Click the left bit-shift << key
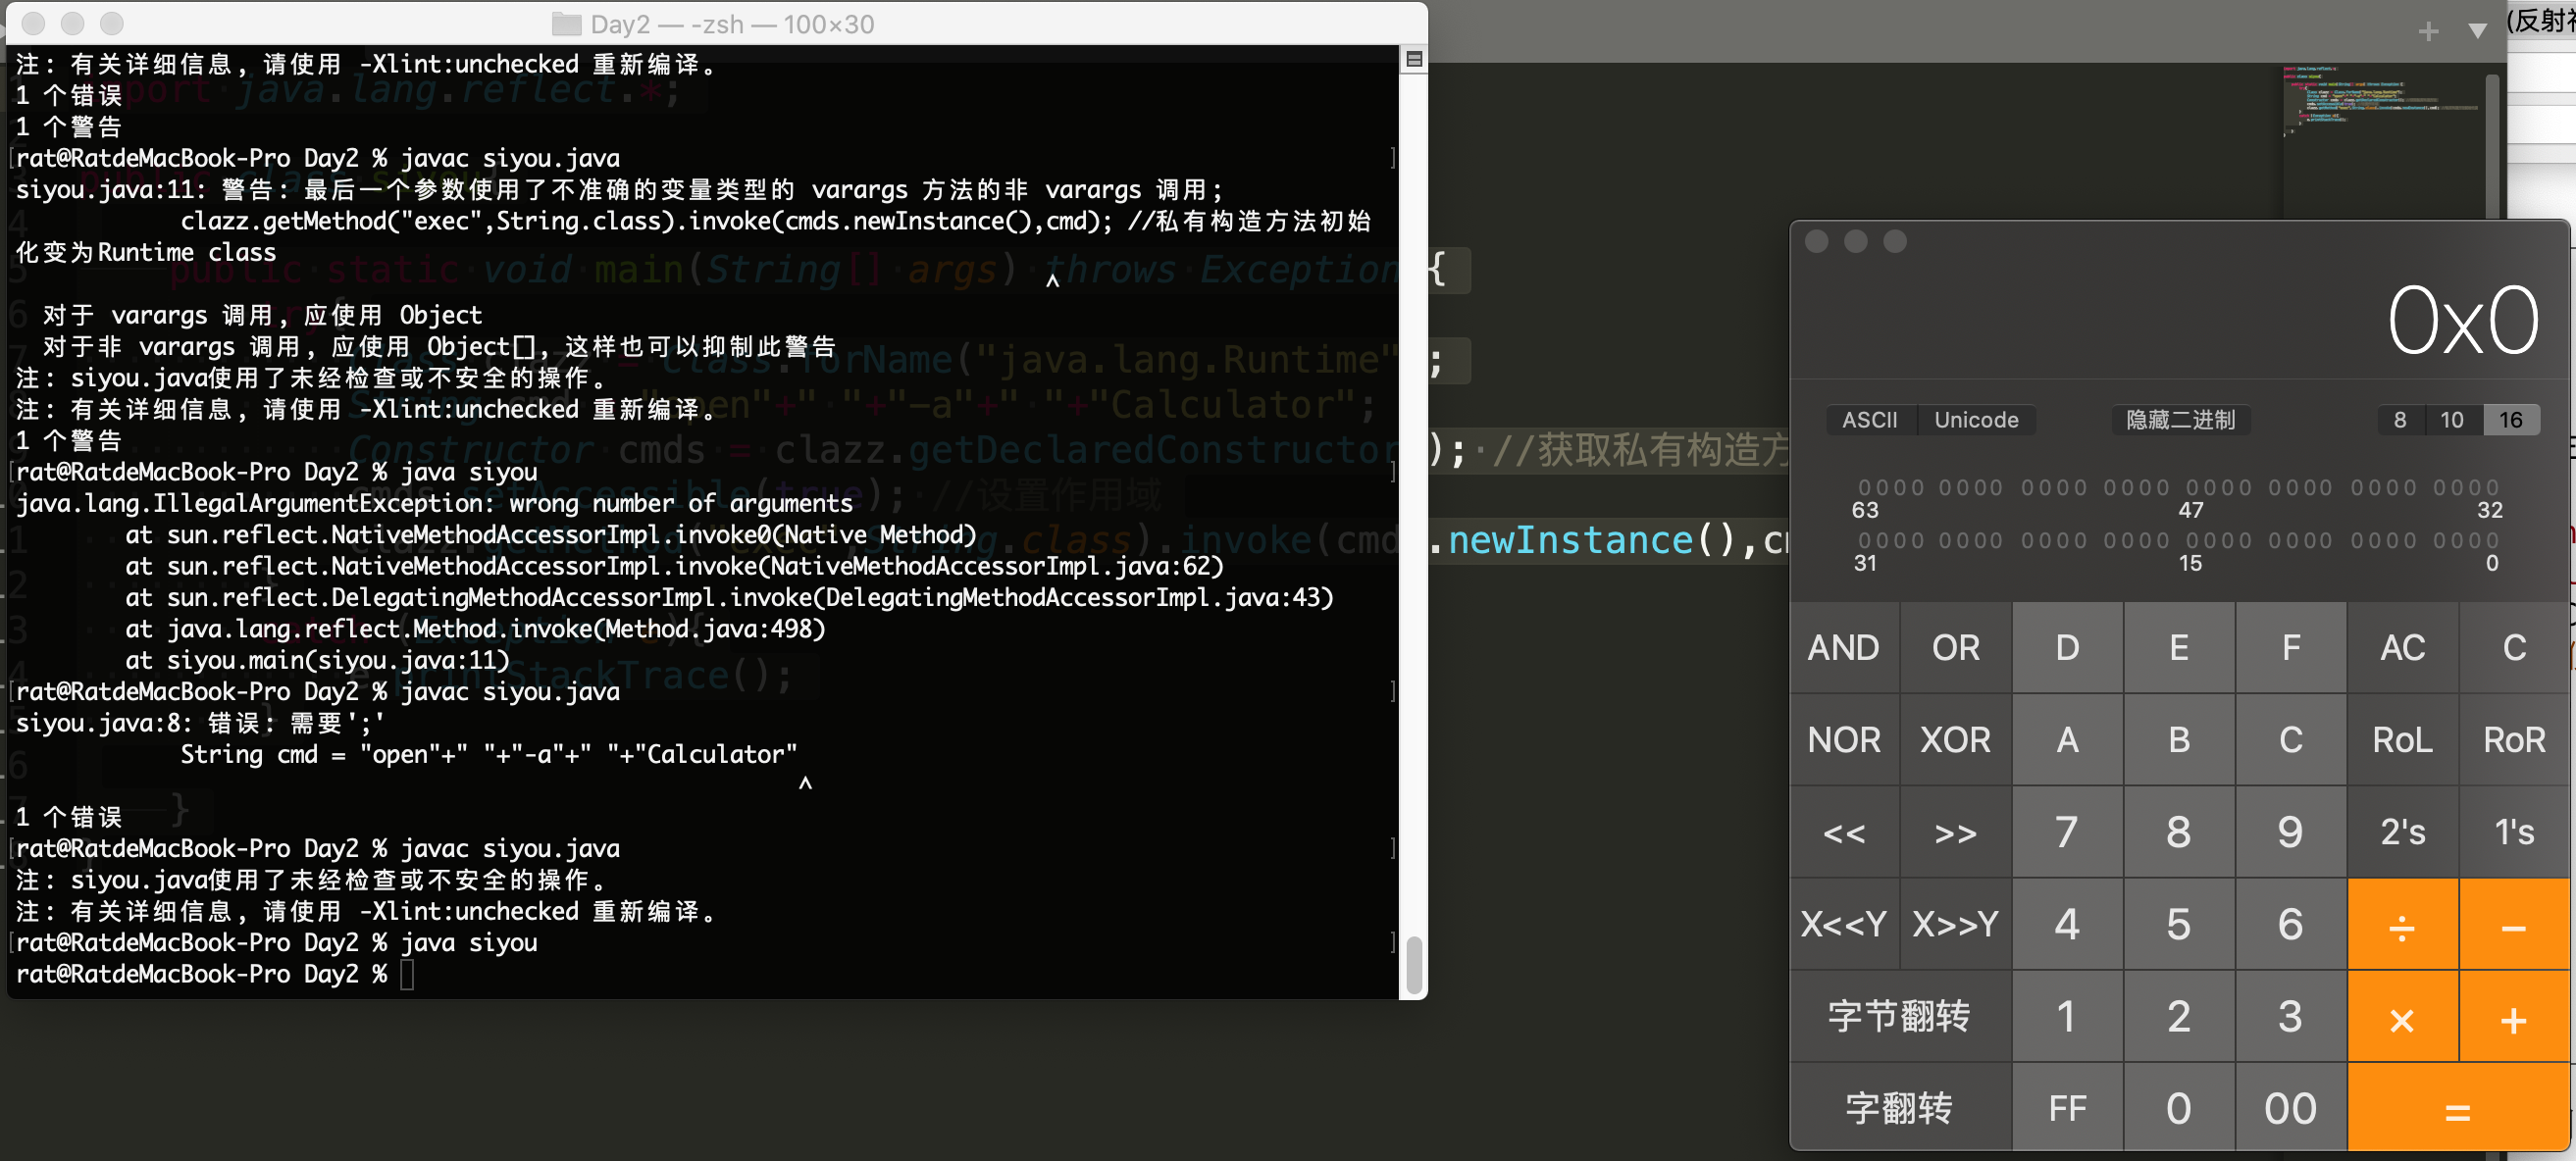The image size is (2576, 1161). 1843,832
